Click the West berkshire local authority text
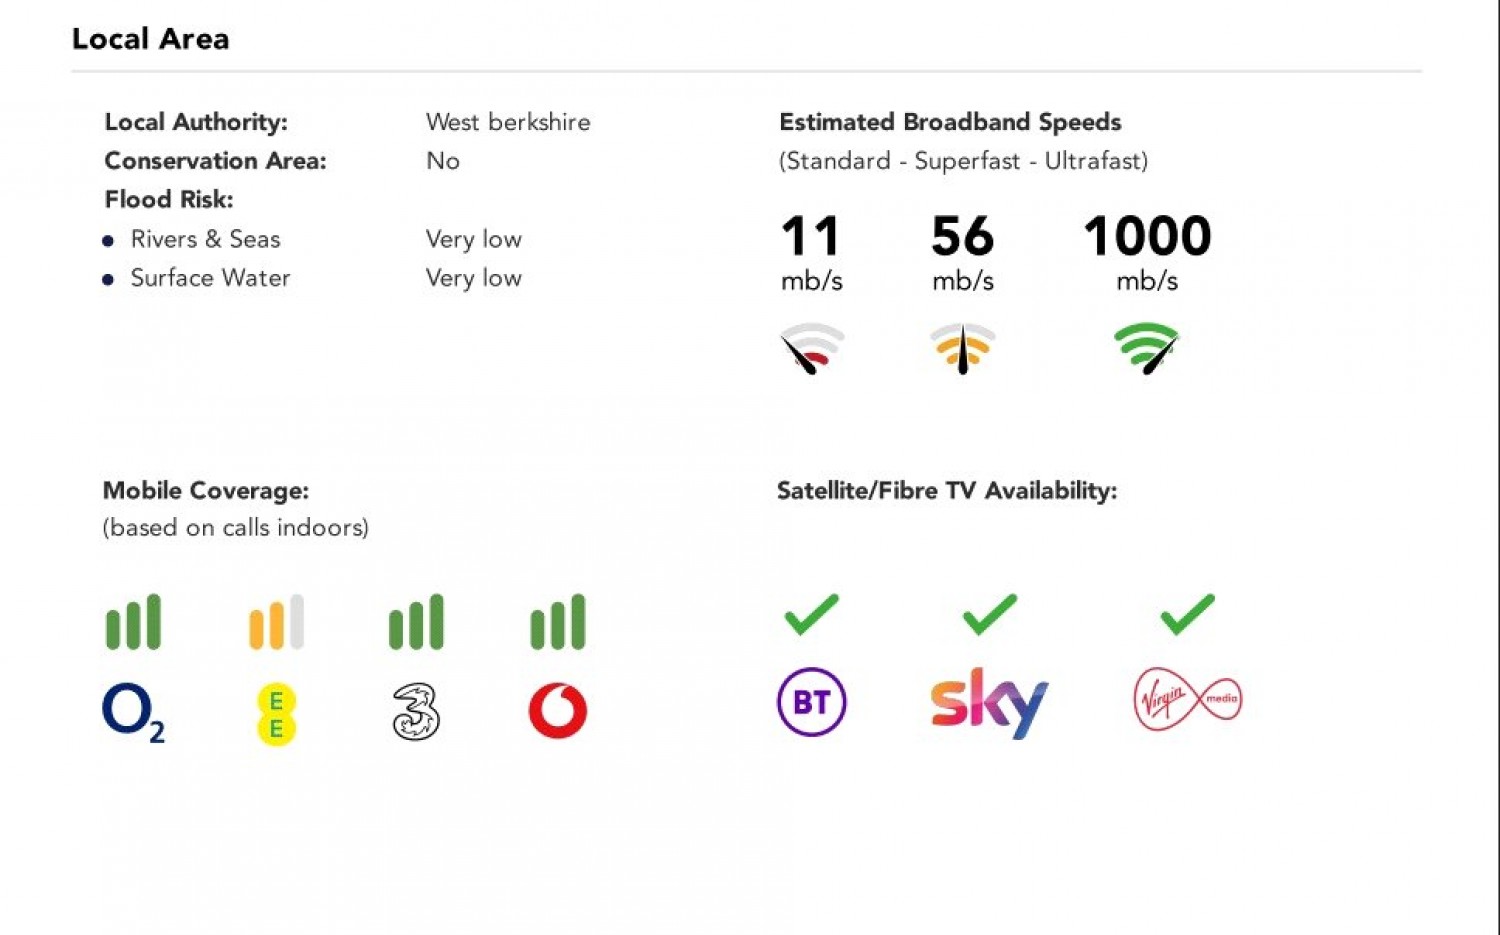The image size is (1500, 935). 508,122
